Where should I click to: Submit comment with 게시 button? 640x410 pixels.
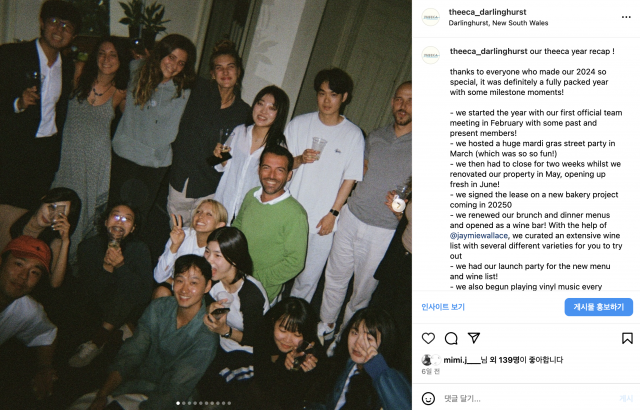point(626,399)
